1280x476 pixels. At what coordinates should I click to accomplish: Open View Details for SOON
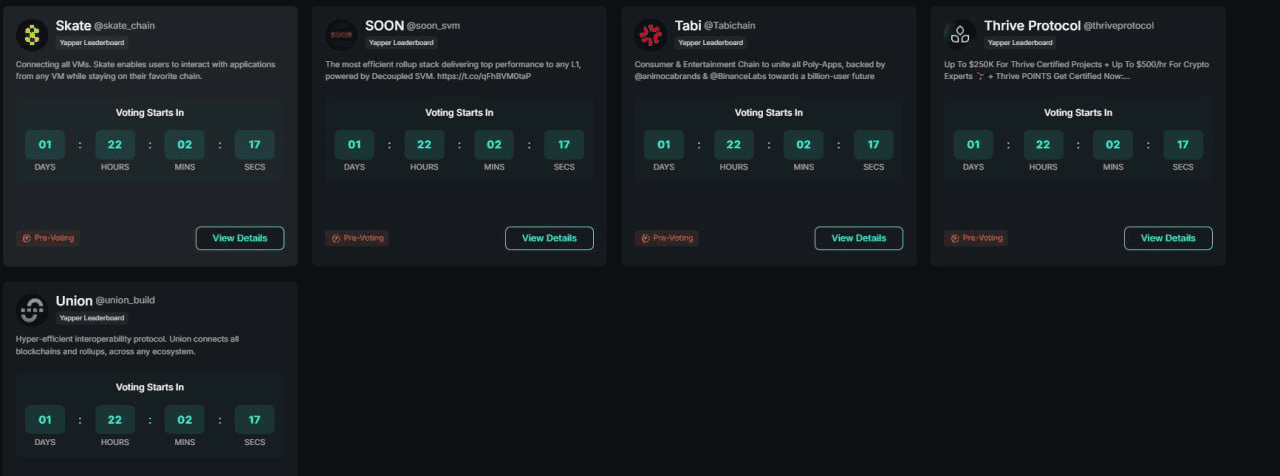[x=549, y=238]
